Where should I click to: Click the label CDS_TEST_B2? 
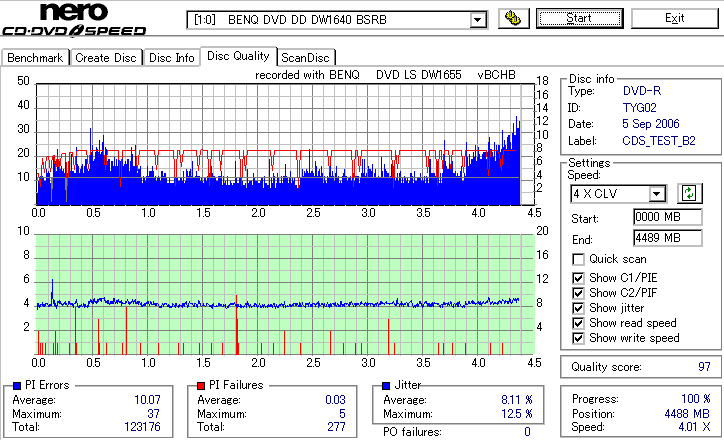click(x=659, y=141)
